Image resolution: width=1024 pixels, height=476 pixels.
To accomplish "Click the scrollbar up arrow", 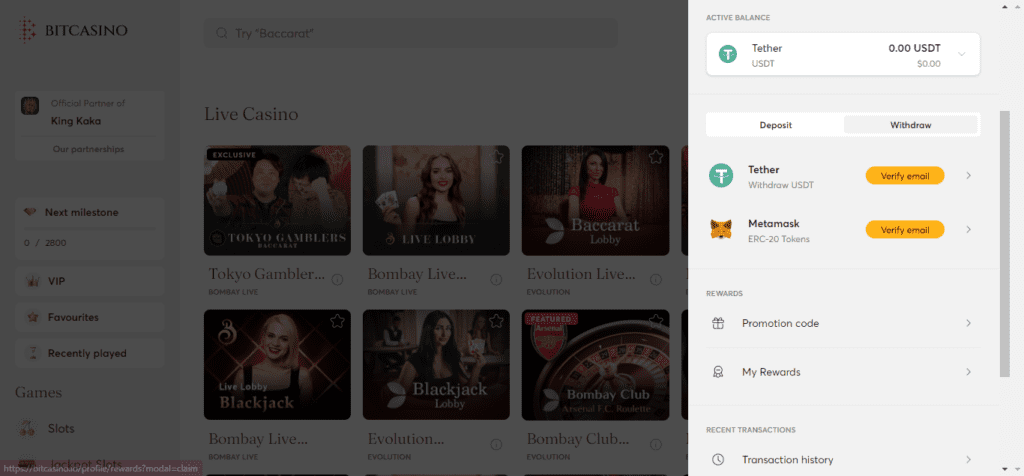I will coord(1004,7).
